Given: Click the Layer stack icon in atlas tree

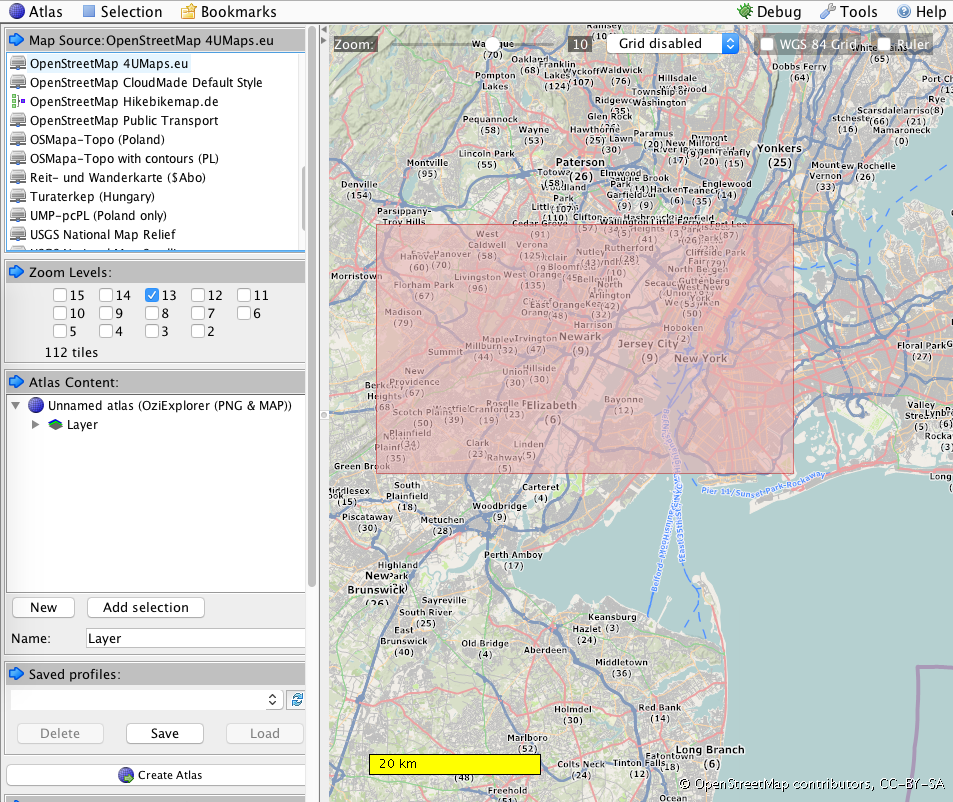Looking at the screenshot, I should point(55,424).
